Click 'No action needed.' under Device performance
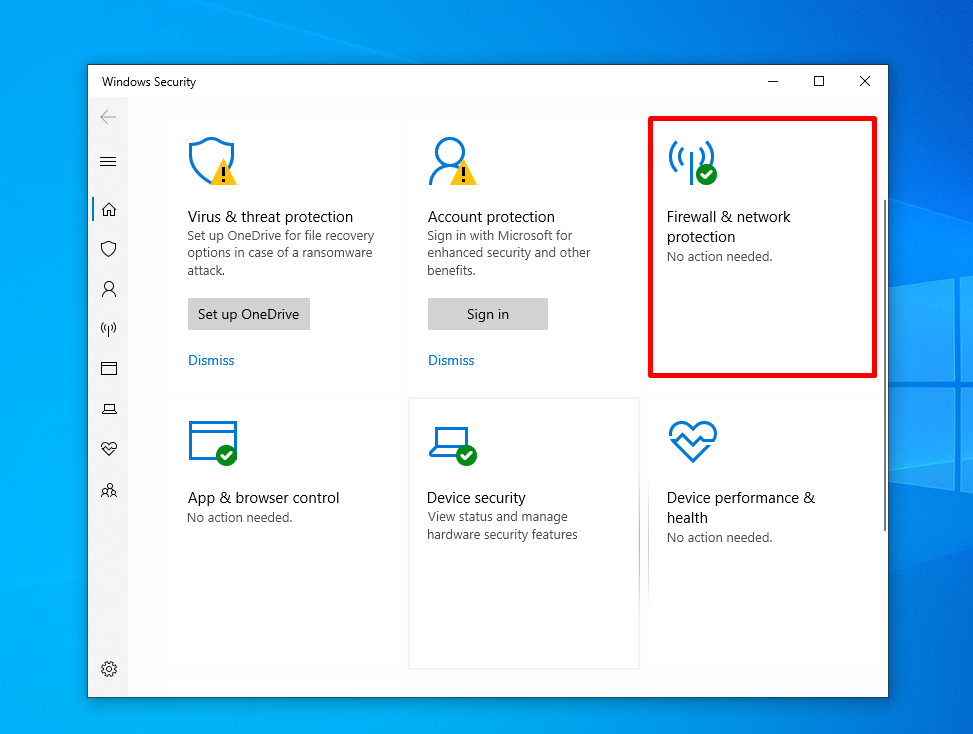The width and height of the screenshot is (973, 734). pos(719,537)
